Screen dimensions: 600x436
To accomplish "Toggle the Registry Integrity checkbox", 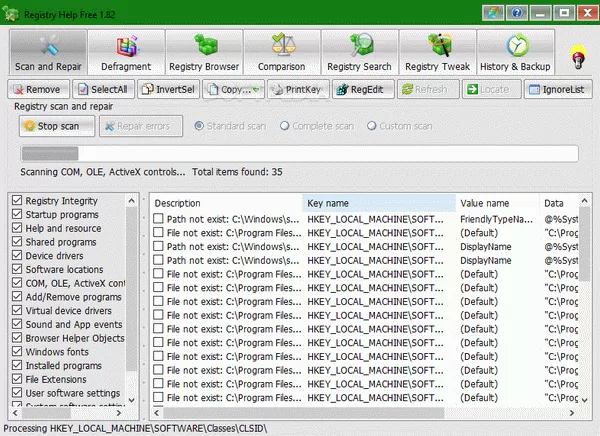I will 17,200.
